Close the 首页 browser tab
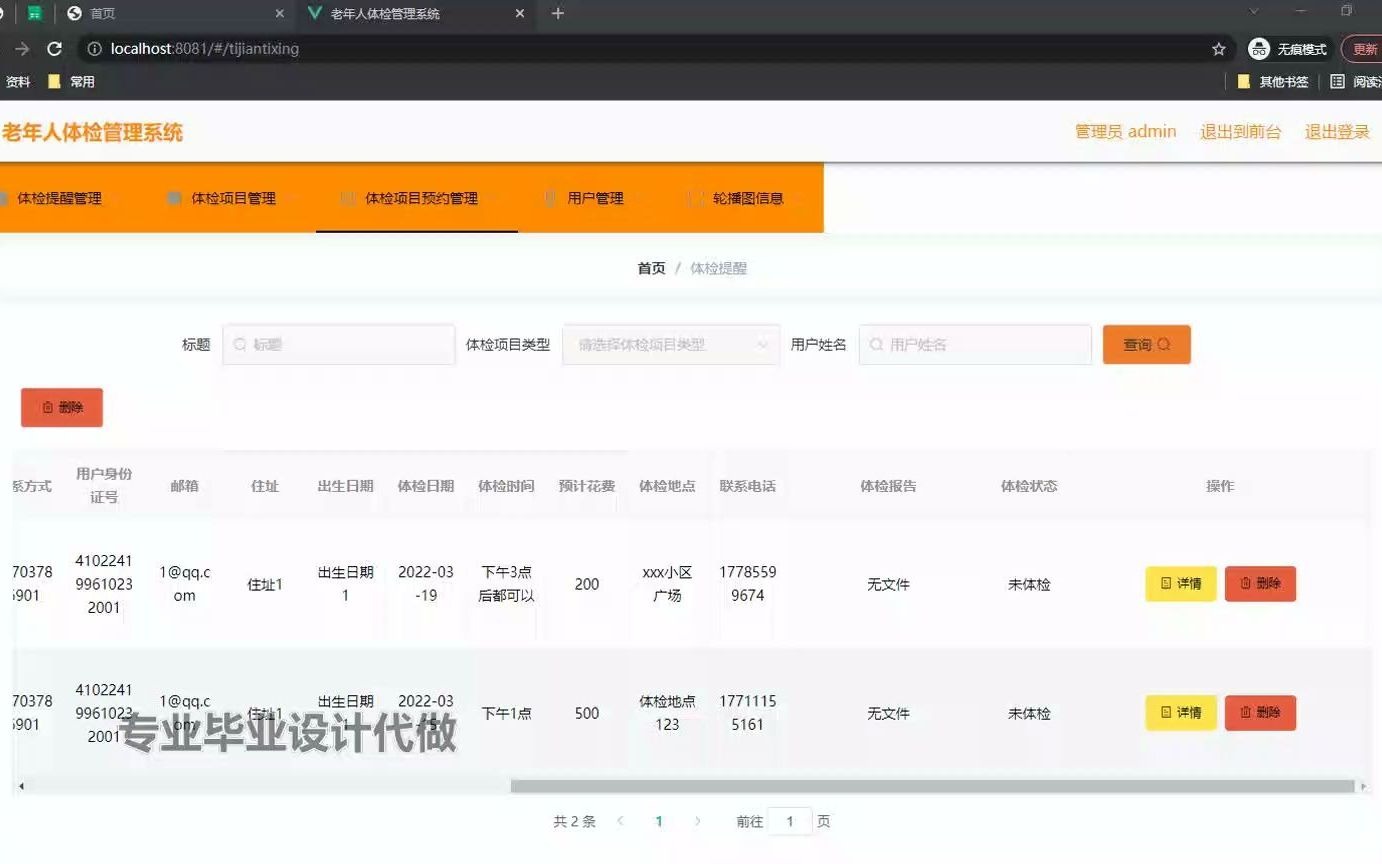 point(279,13)
